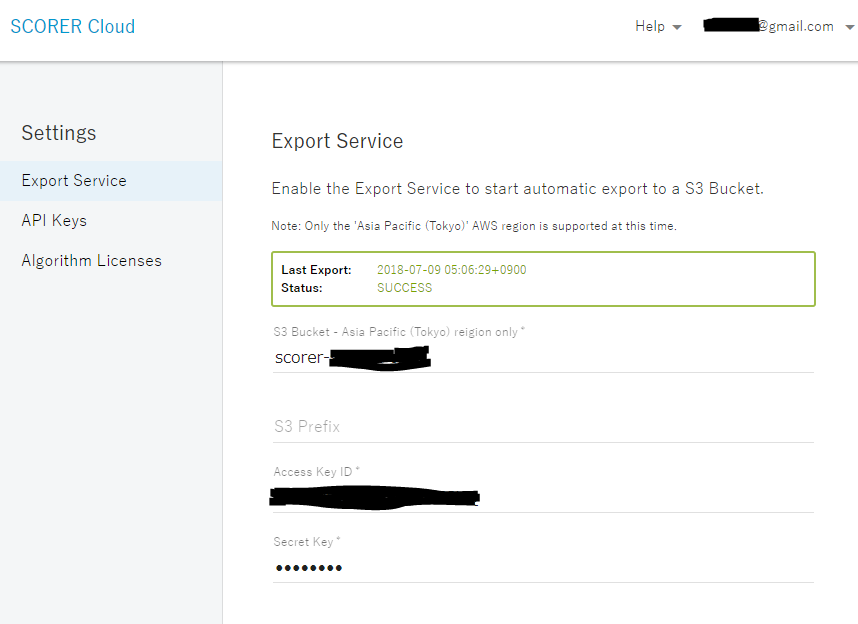This screenshot has height=624, width=858.
Task: Click the Export Service page heading
Action: point(337,141)
